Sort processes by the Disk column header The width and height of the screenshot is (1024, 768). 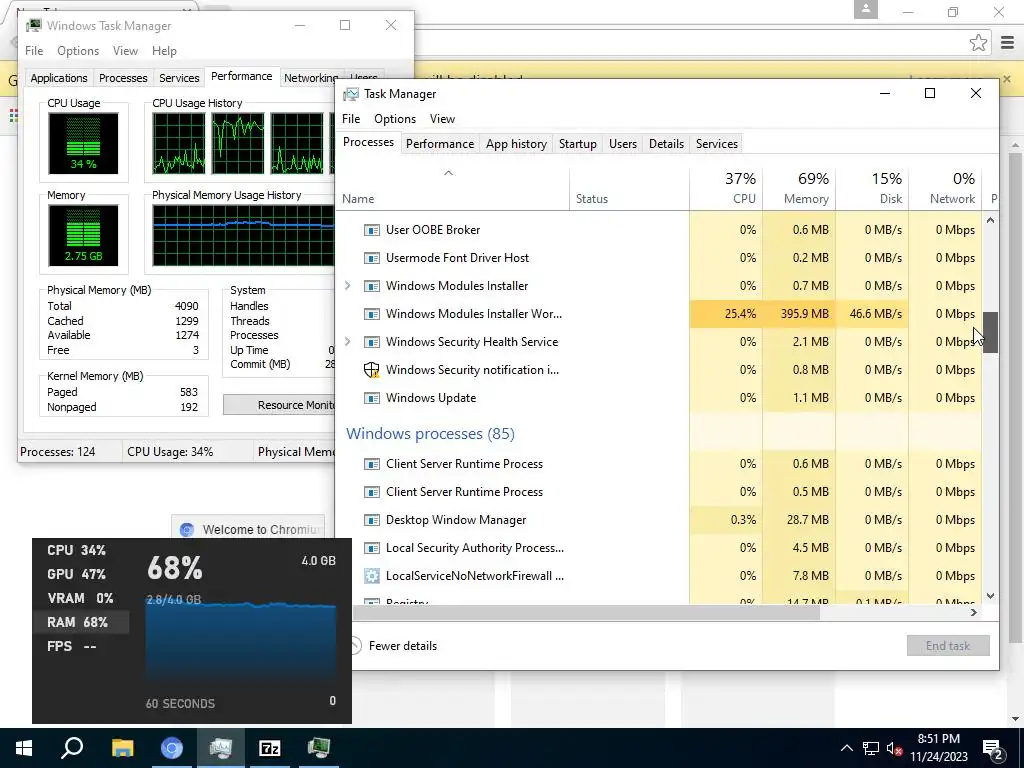click(872, 188)
